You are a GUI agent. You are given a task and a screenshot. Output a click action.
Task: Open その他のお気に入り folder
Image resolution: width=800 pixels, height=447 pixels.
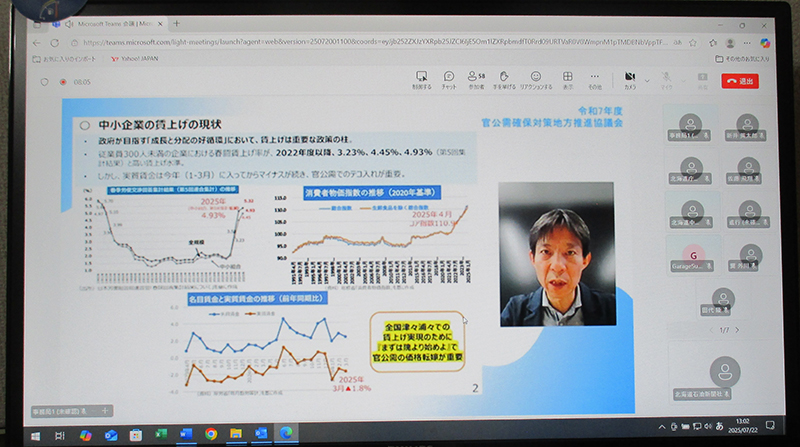click(742, 59)
